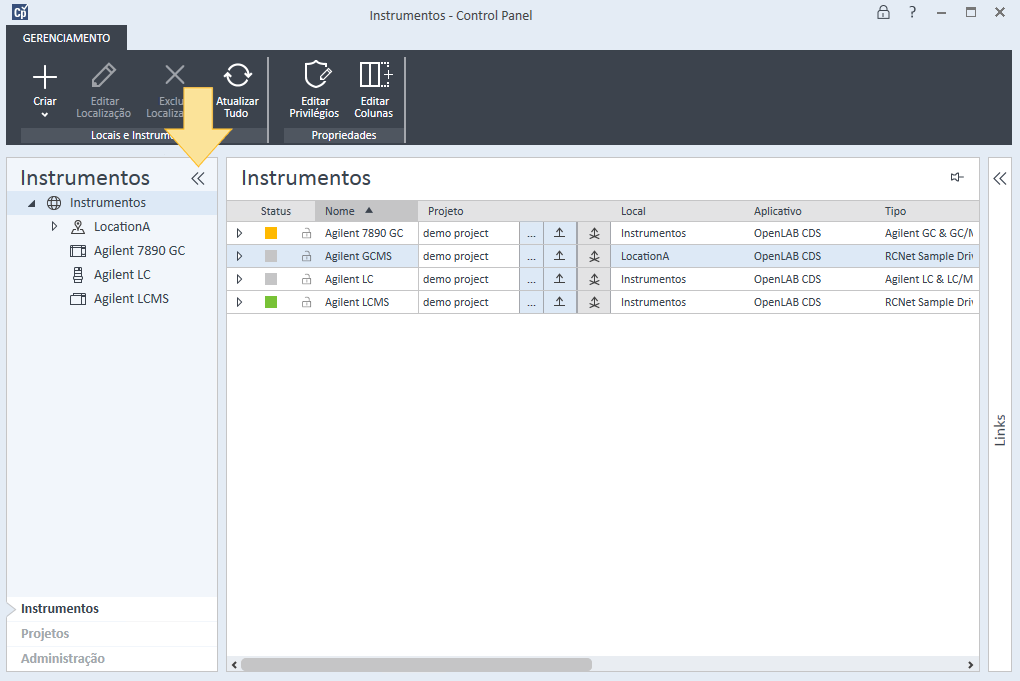
Task: Sort by Status column header
Action: click(x=276, y=211)
